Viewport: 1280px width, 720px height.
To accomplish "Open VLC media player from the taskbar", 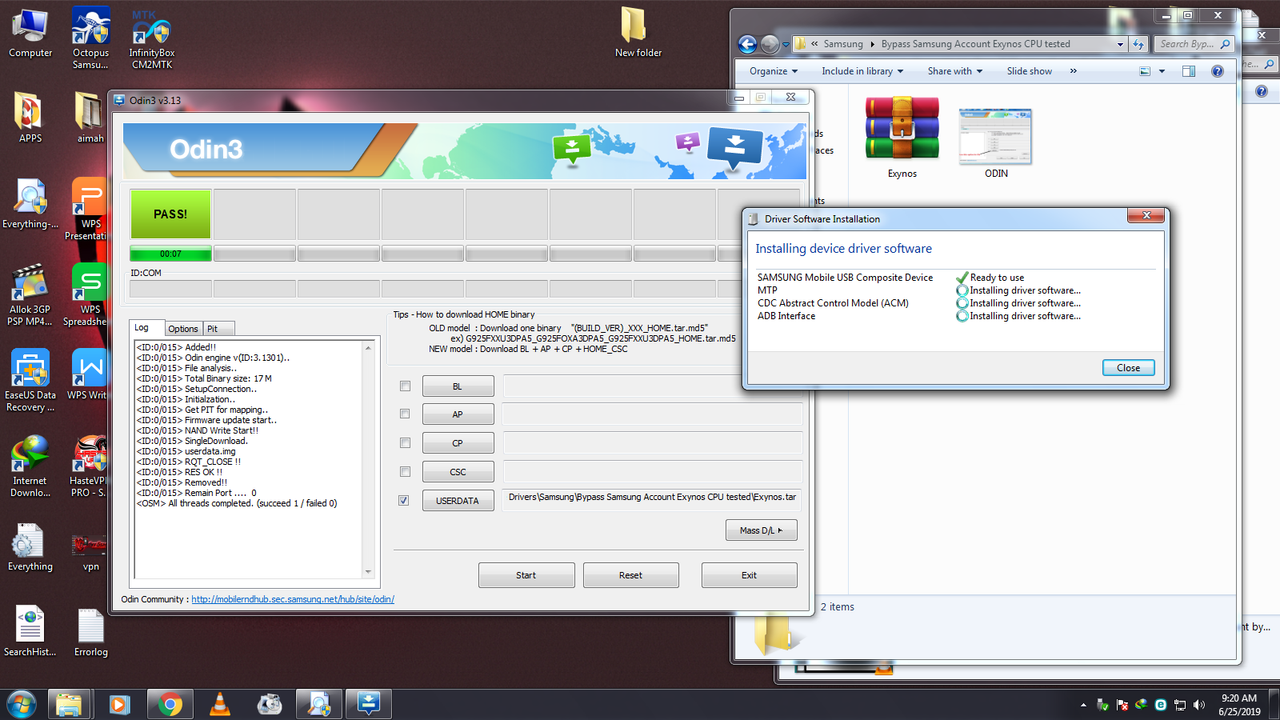I will point(219,704).
